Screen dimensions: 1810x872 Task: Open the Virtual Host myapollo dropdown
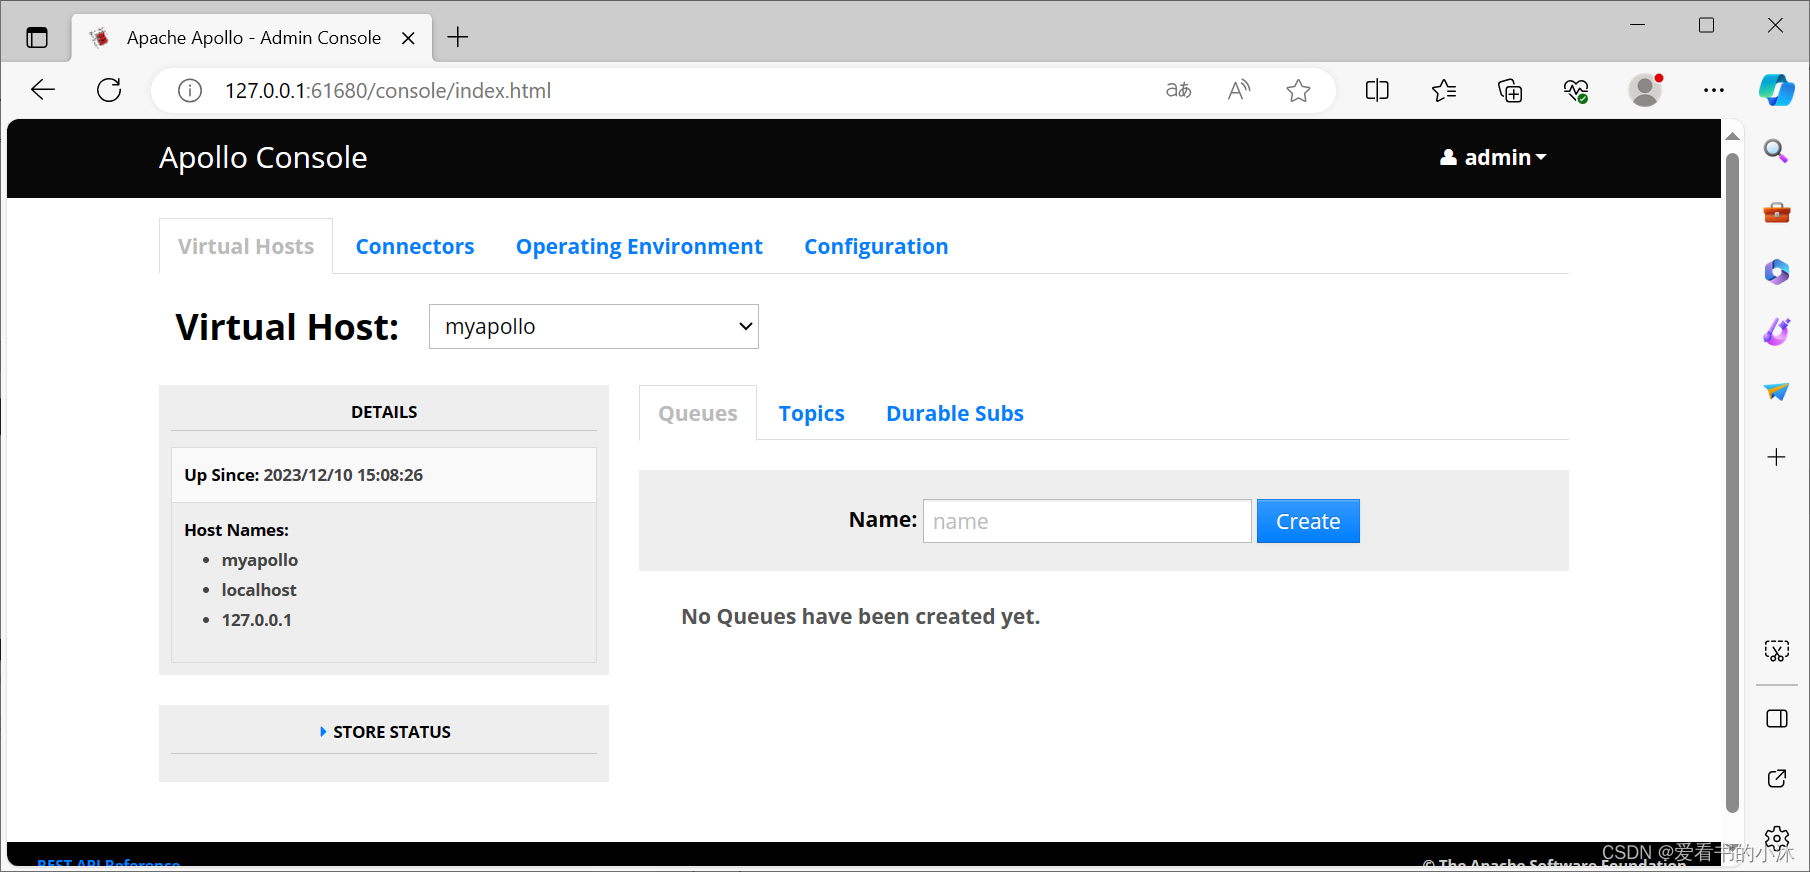coord(594,327)
